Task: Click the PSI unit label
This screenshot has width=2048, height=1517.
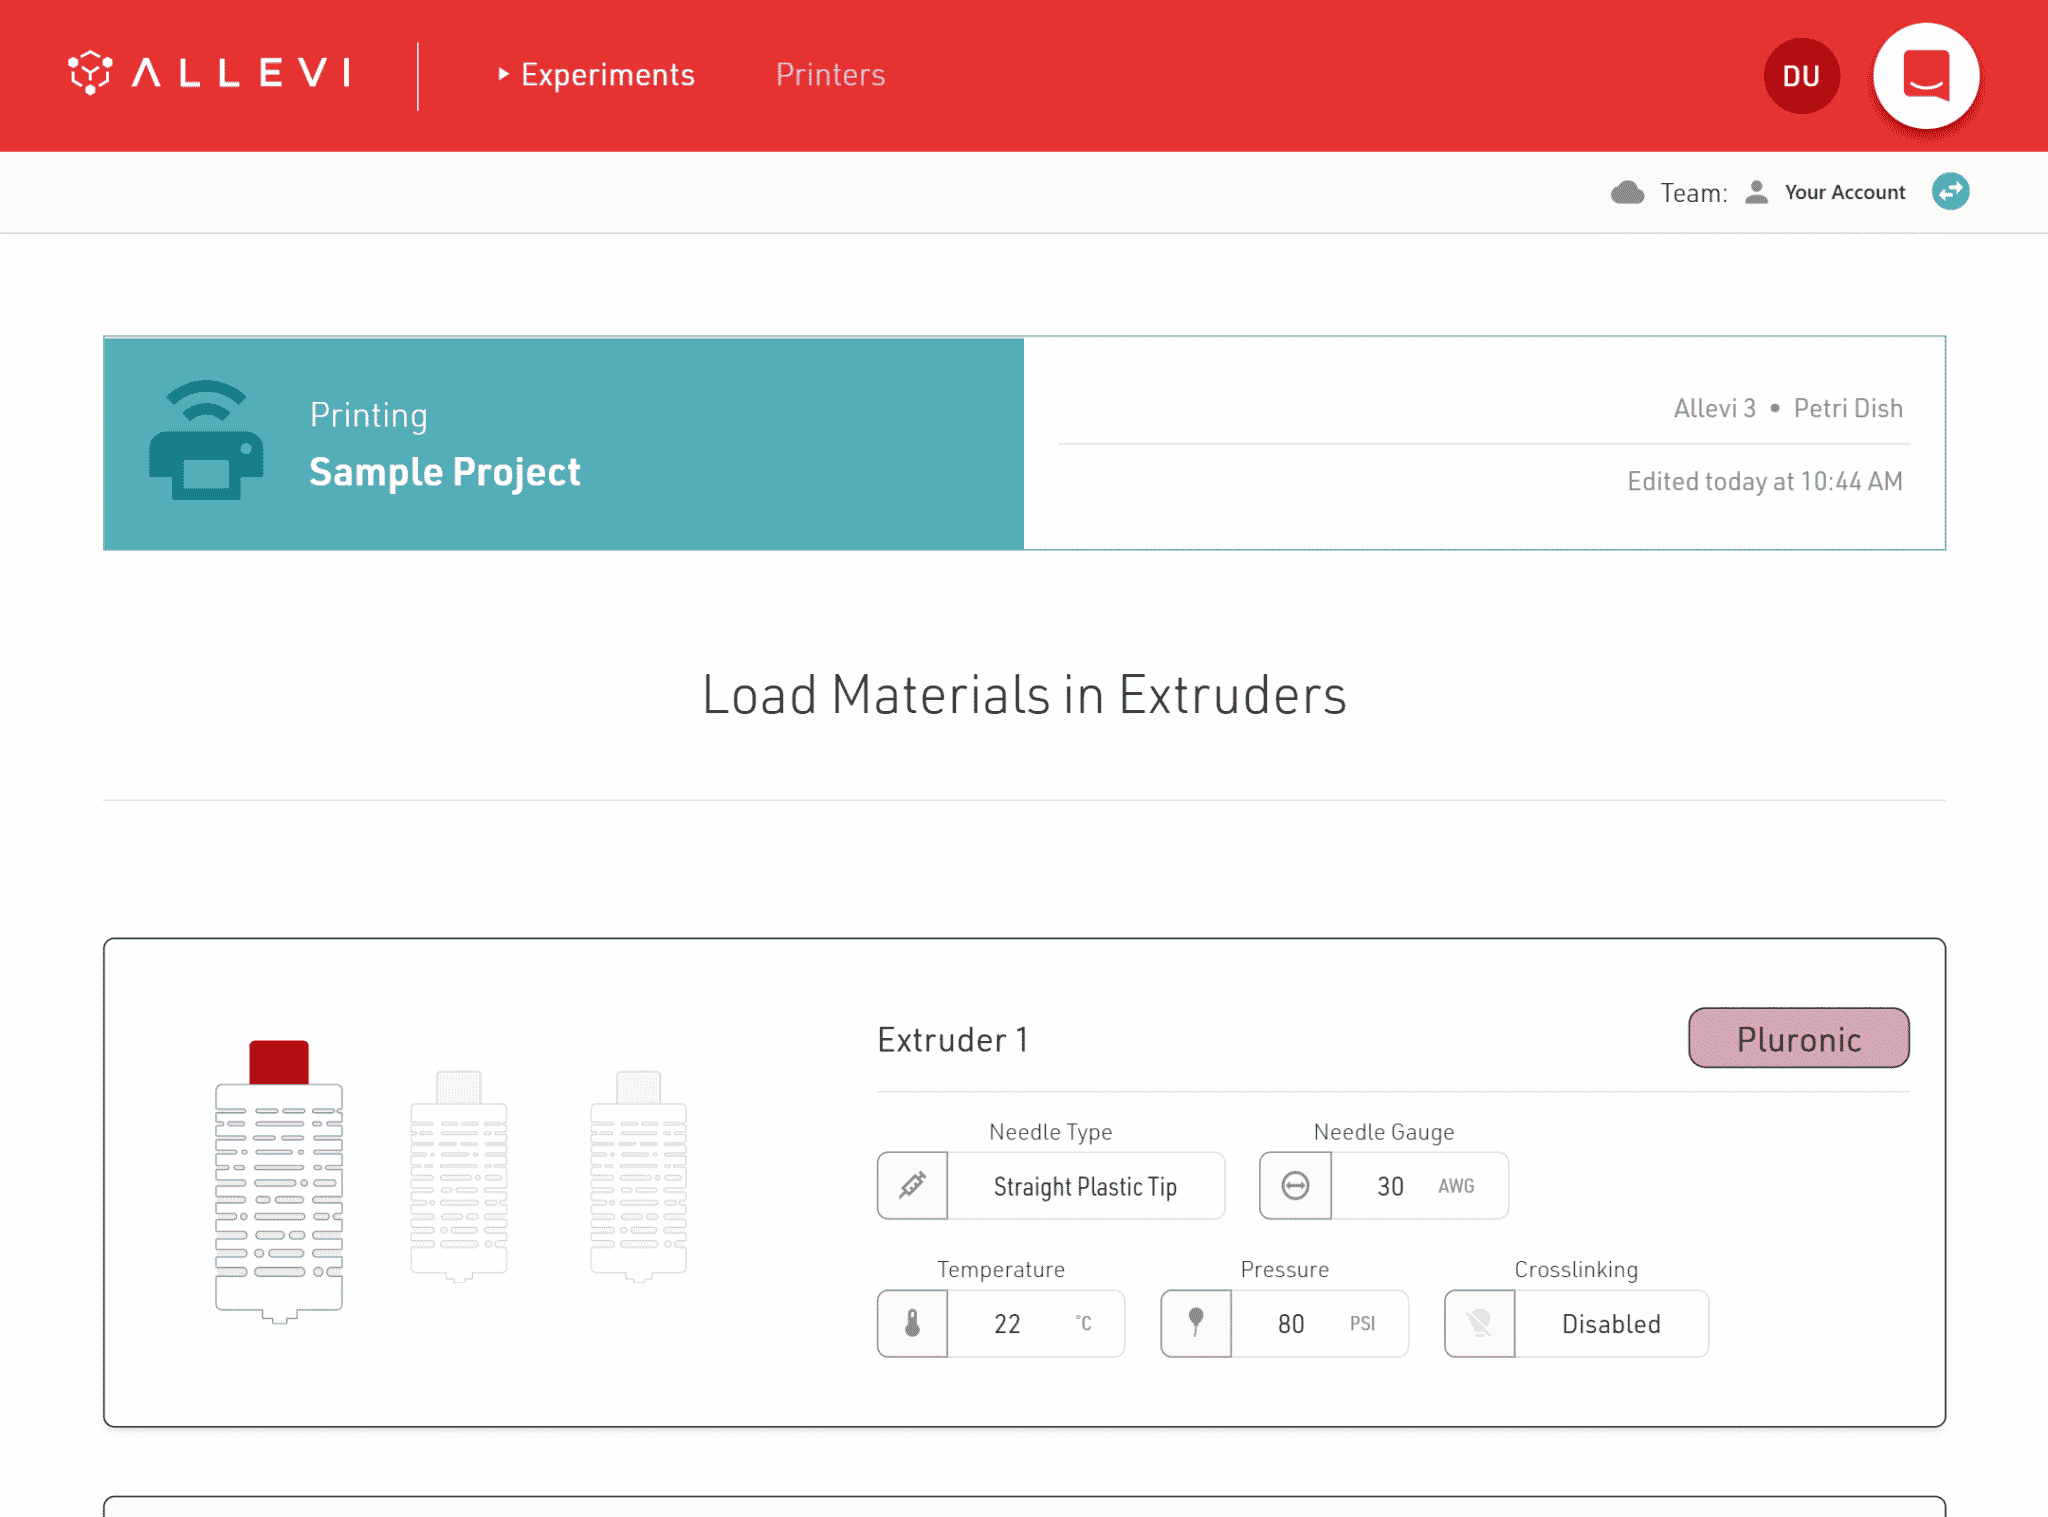Action: (1362, 1324)
